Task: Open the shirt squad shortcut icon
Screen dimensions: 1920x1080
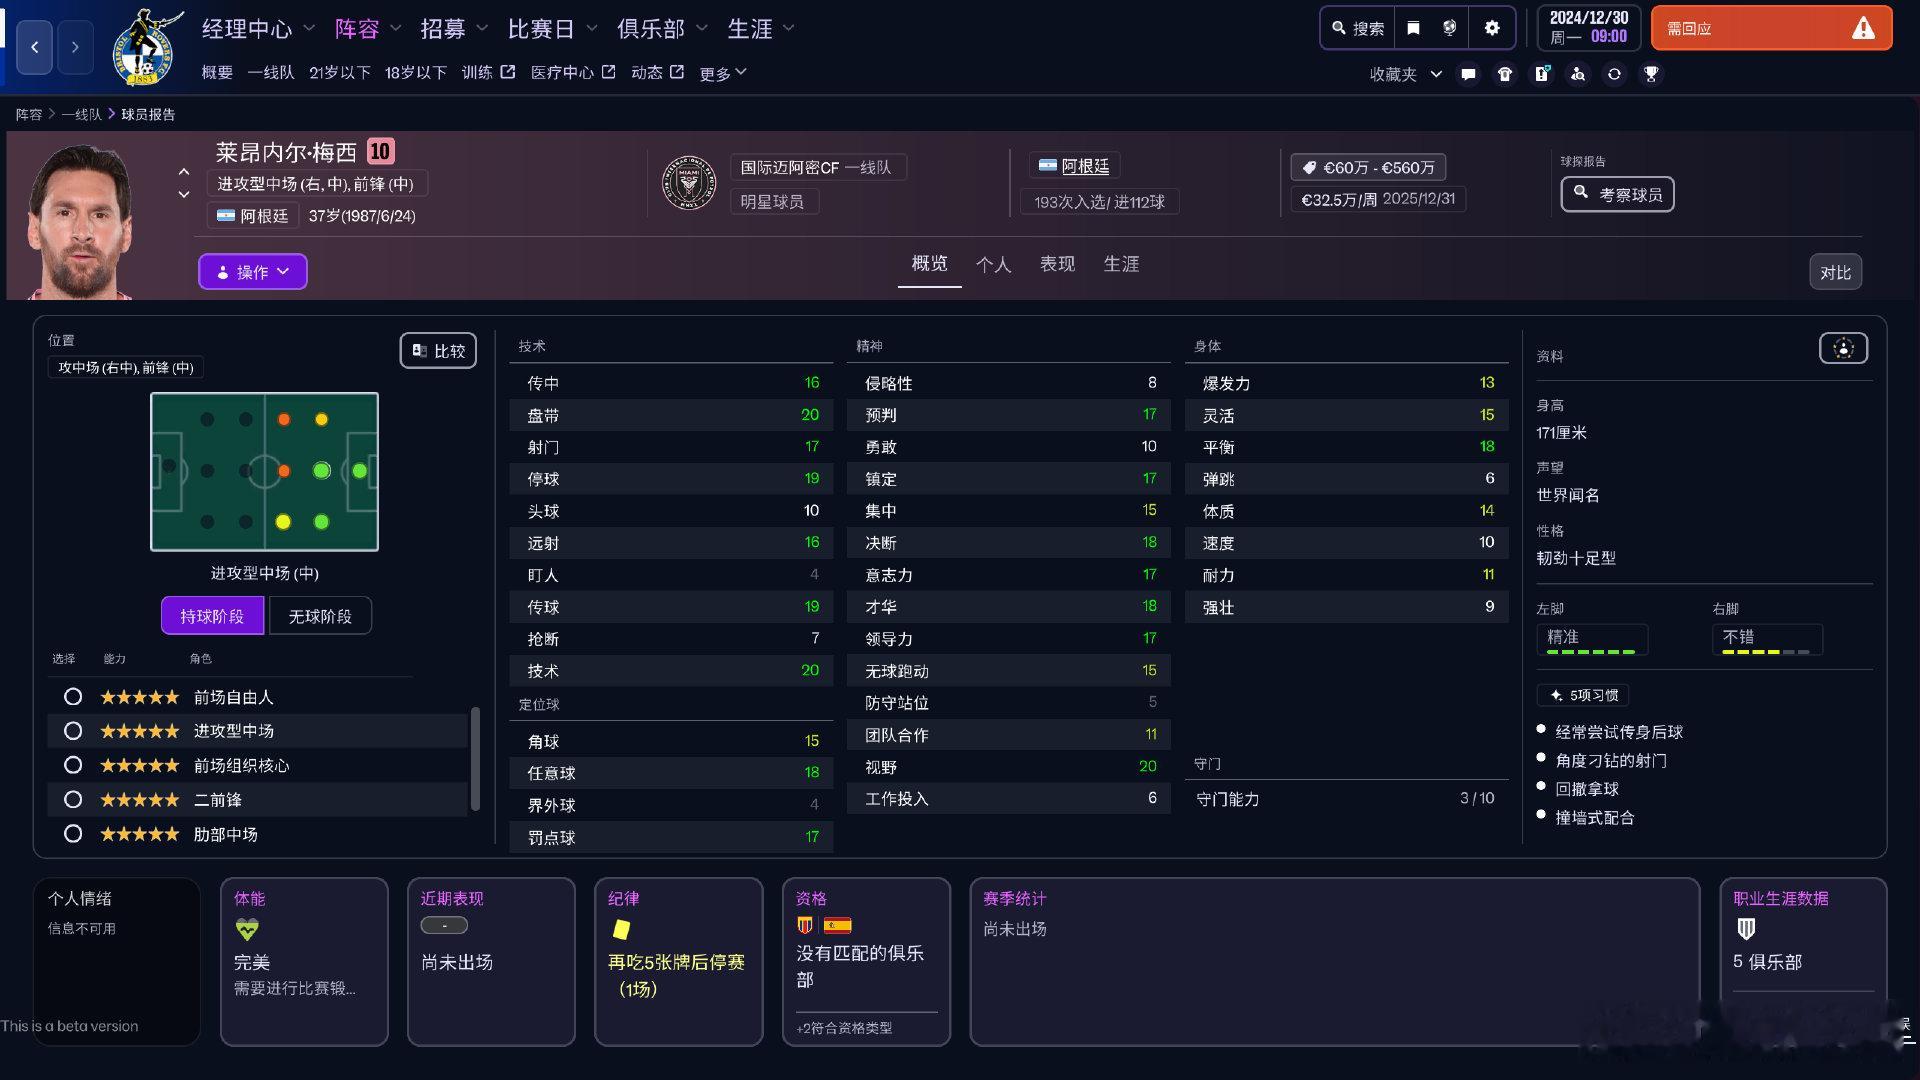Action: tap(1505, 74)
